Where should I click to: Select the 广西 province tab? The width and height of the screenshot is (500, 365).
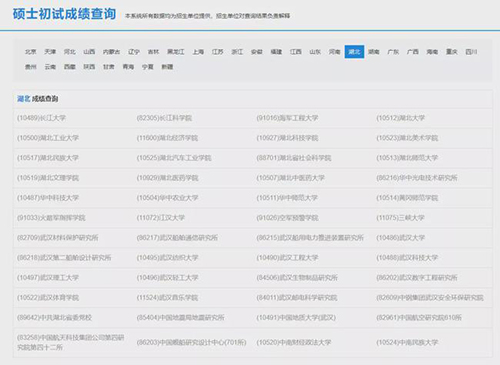(413, 52)
